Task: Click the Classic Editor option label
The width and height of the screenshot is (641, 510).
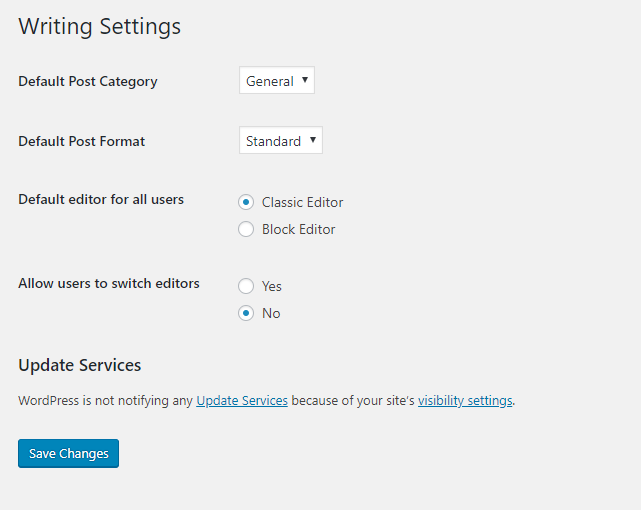Action: pyautogui.click(x=303, y=202)
